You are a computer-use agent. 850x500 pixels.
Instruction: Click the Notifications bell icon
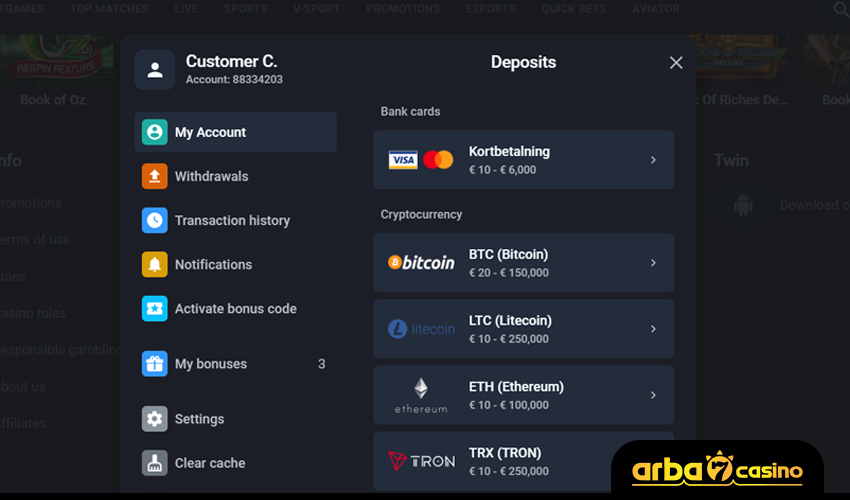coord(154,264)
